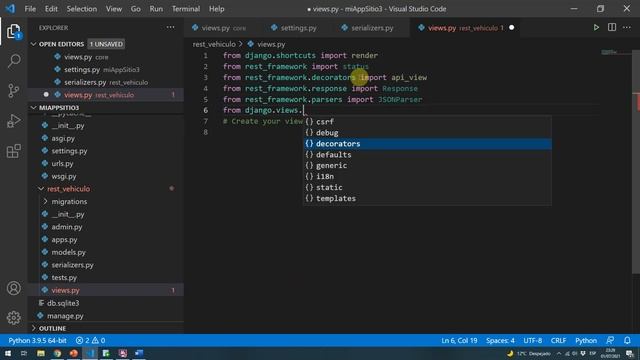Click the errors and warnings status indicator

pos(90,340)
